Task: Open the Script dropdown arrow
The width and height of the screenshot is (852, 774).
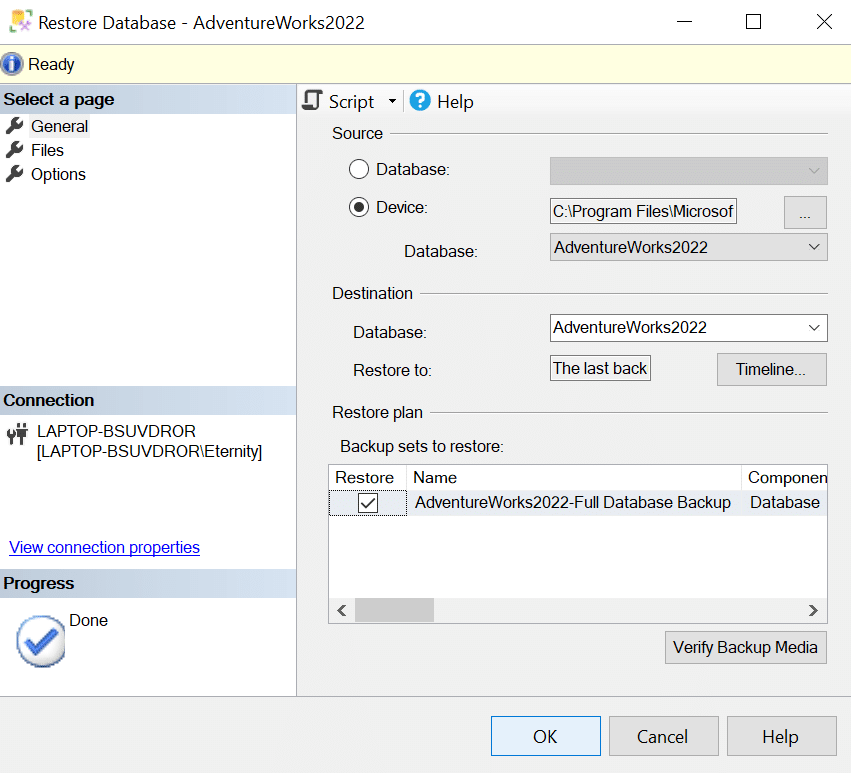Action: click(391, 101)
